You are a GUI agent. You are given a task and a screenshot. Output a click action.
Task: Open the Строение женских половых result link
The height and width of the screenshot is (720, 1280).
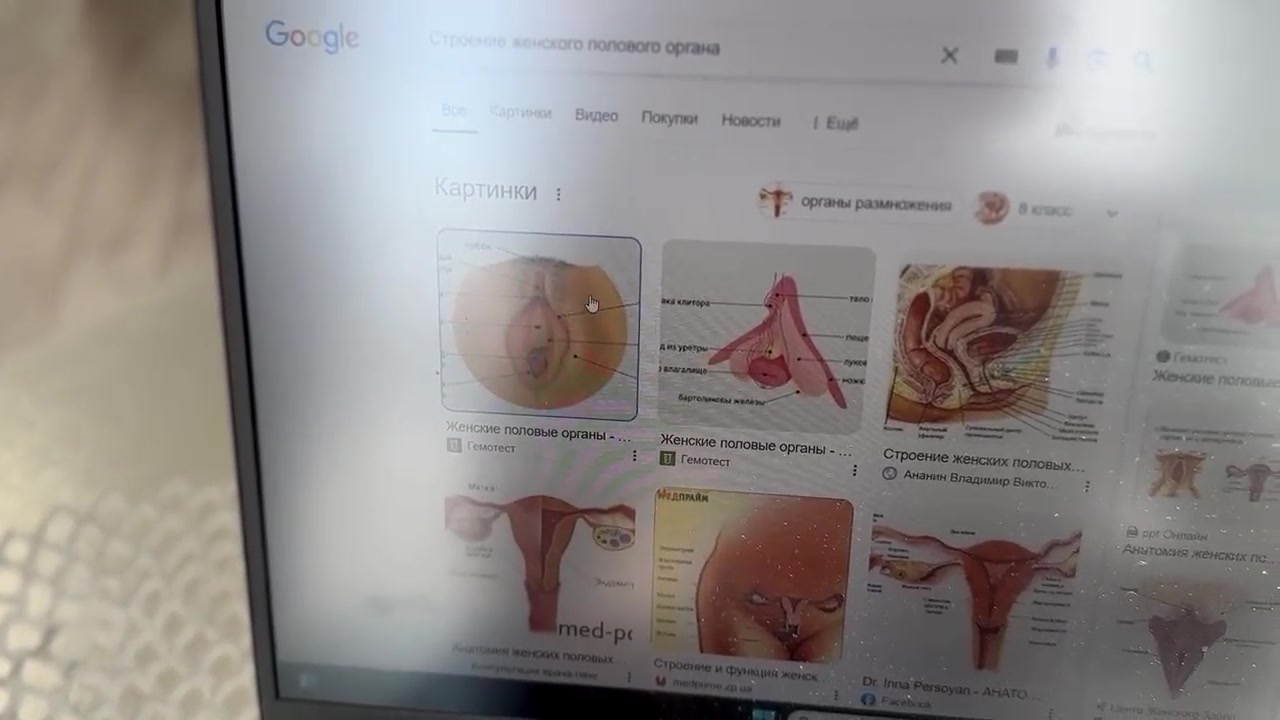(x=982, y=462)
